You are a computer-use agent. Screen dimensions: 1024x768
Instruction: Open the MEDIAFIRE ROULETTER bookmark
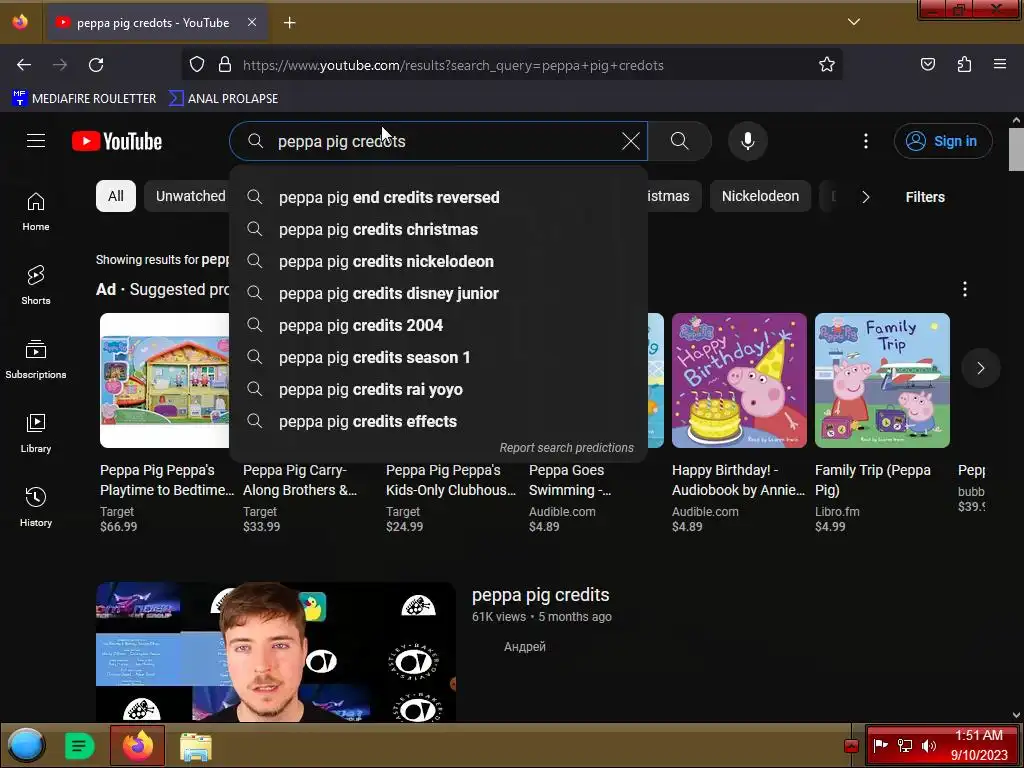(x=84, y=99)
